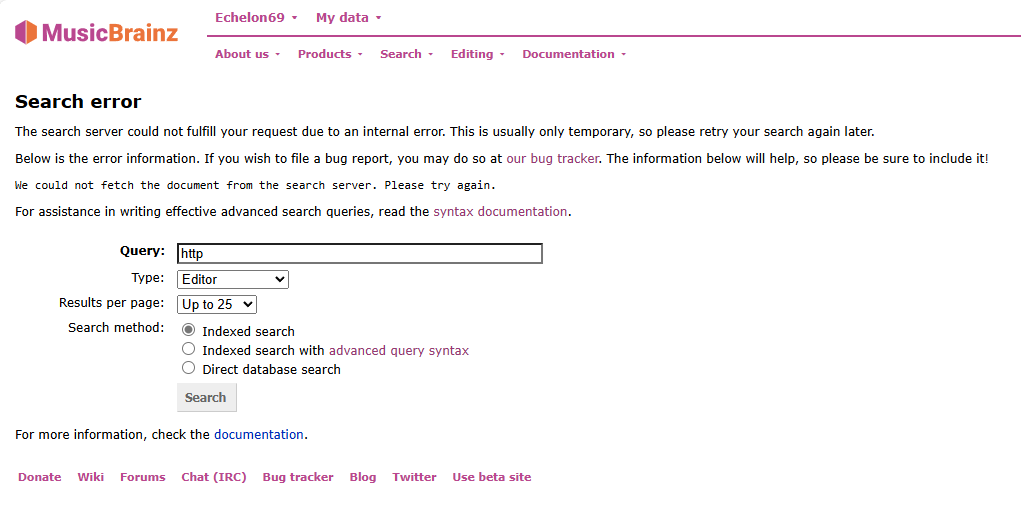This screenshot has width=1021, height=524.
Task: Select the Direct database search radio button
Action: [188, 368]
